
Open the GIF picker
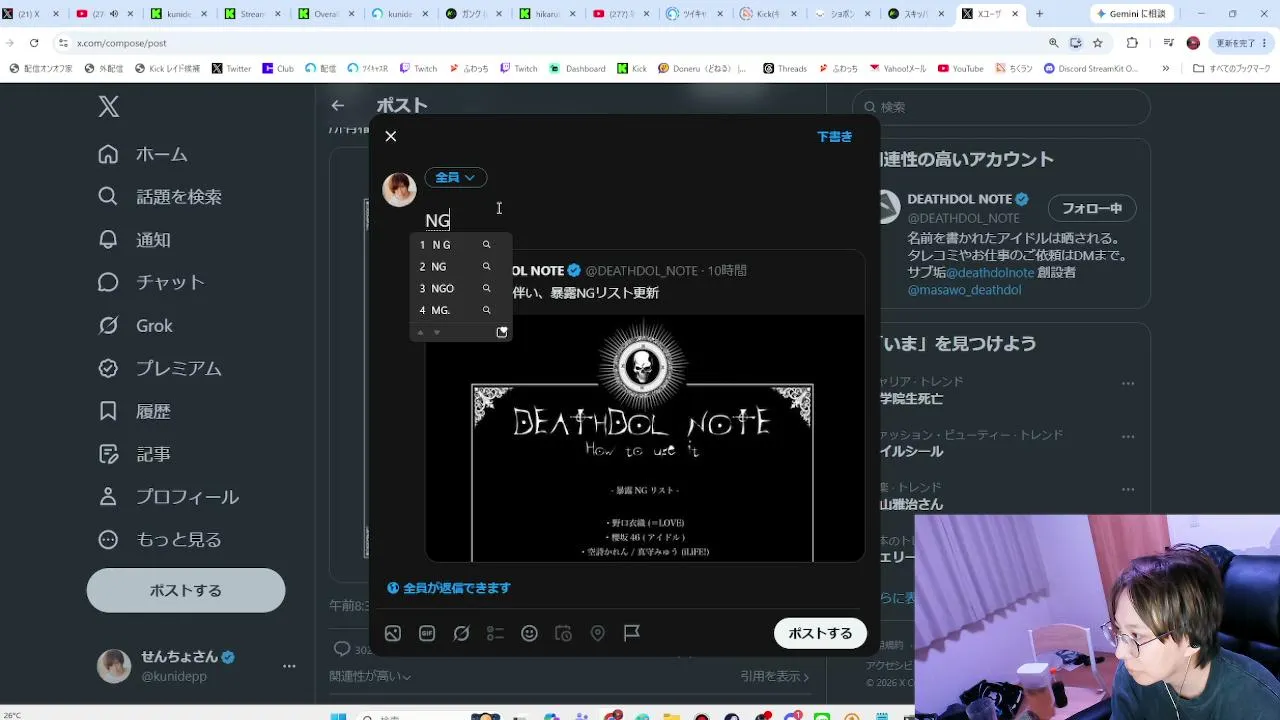coord(427,633)
